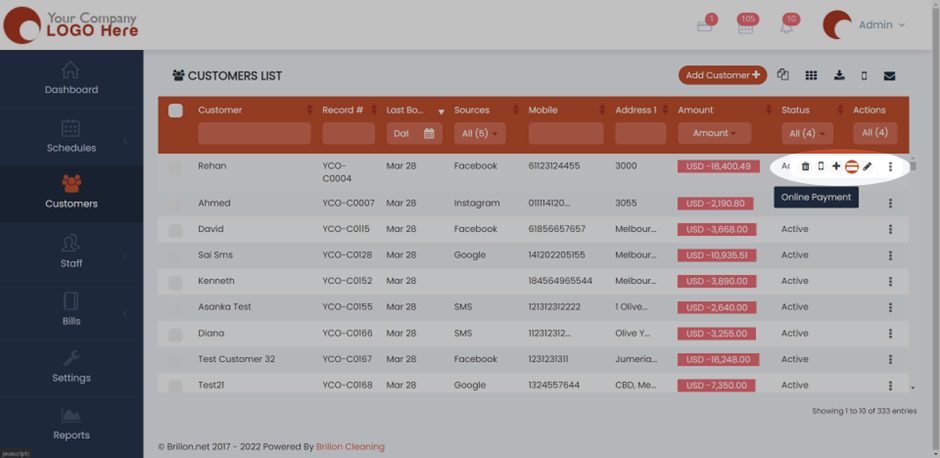The width and height of the screenshot is (940, 458).
Task: Check the checkbox for customer Ahmed
Action: pos(176,203)
